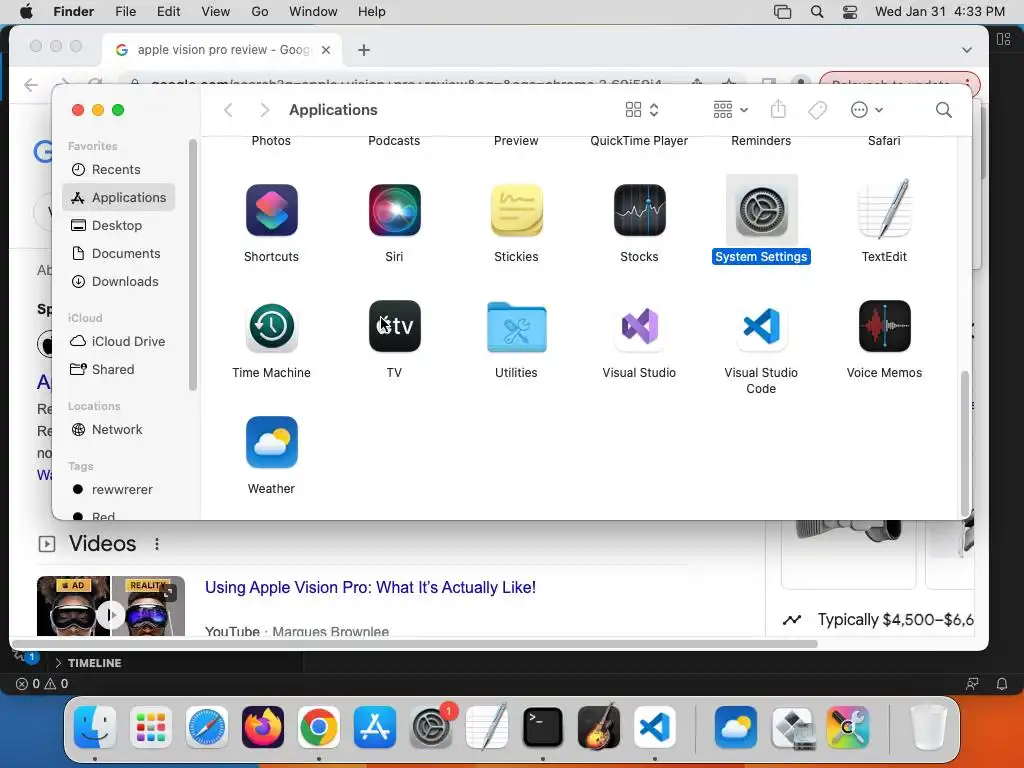Open the Go menu
Viewport: 1024px width, 768px height.
point(260,12)
